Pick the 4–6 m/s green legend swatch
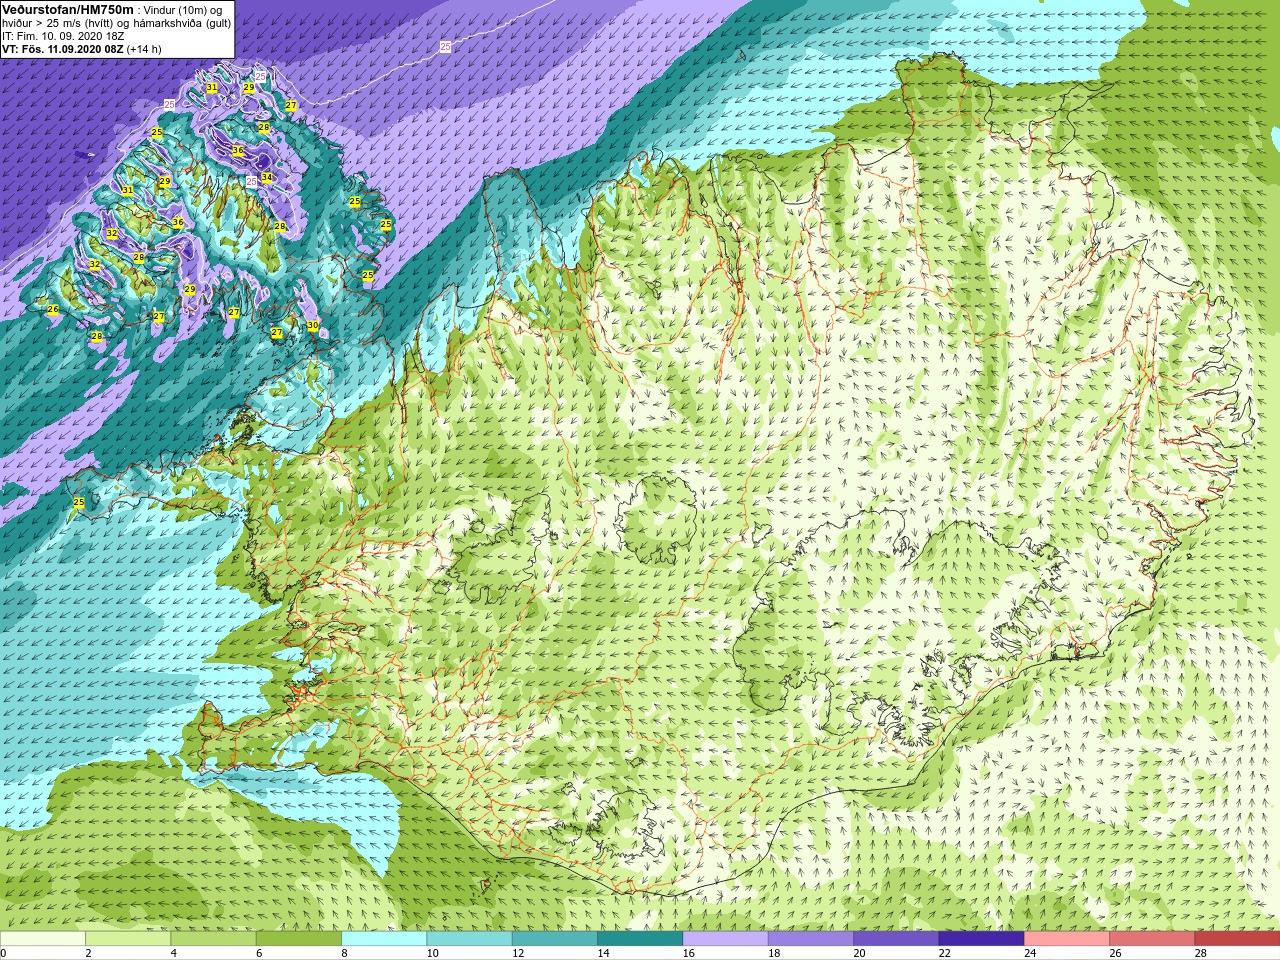Screen dimensions: 1280x960 pos(213,939)
